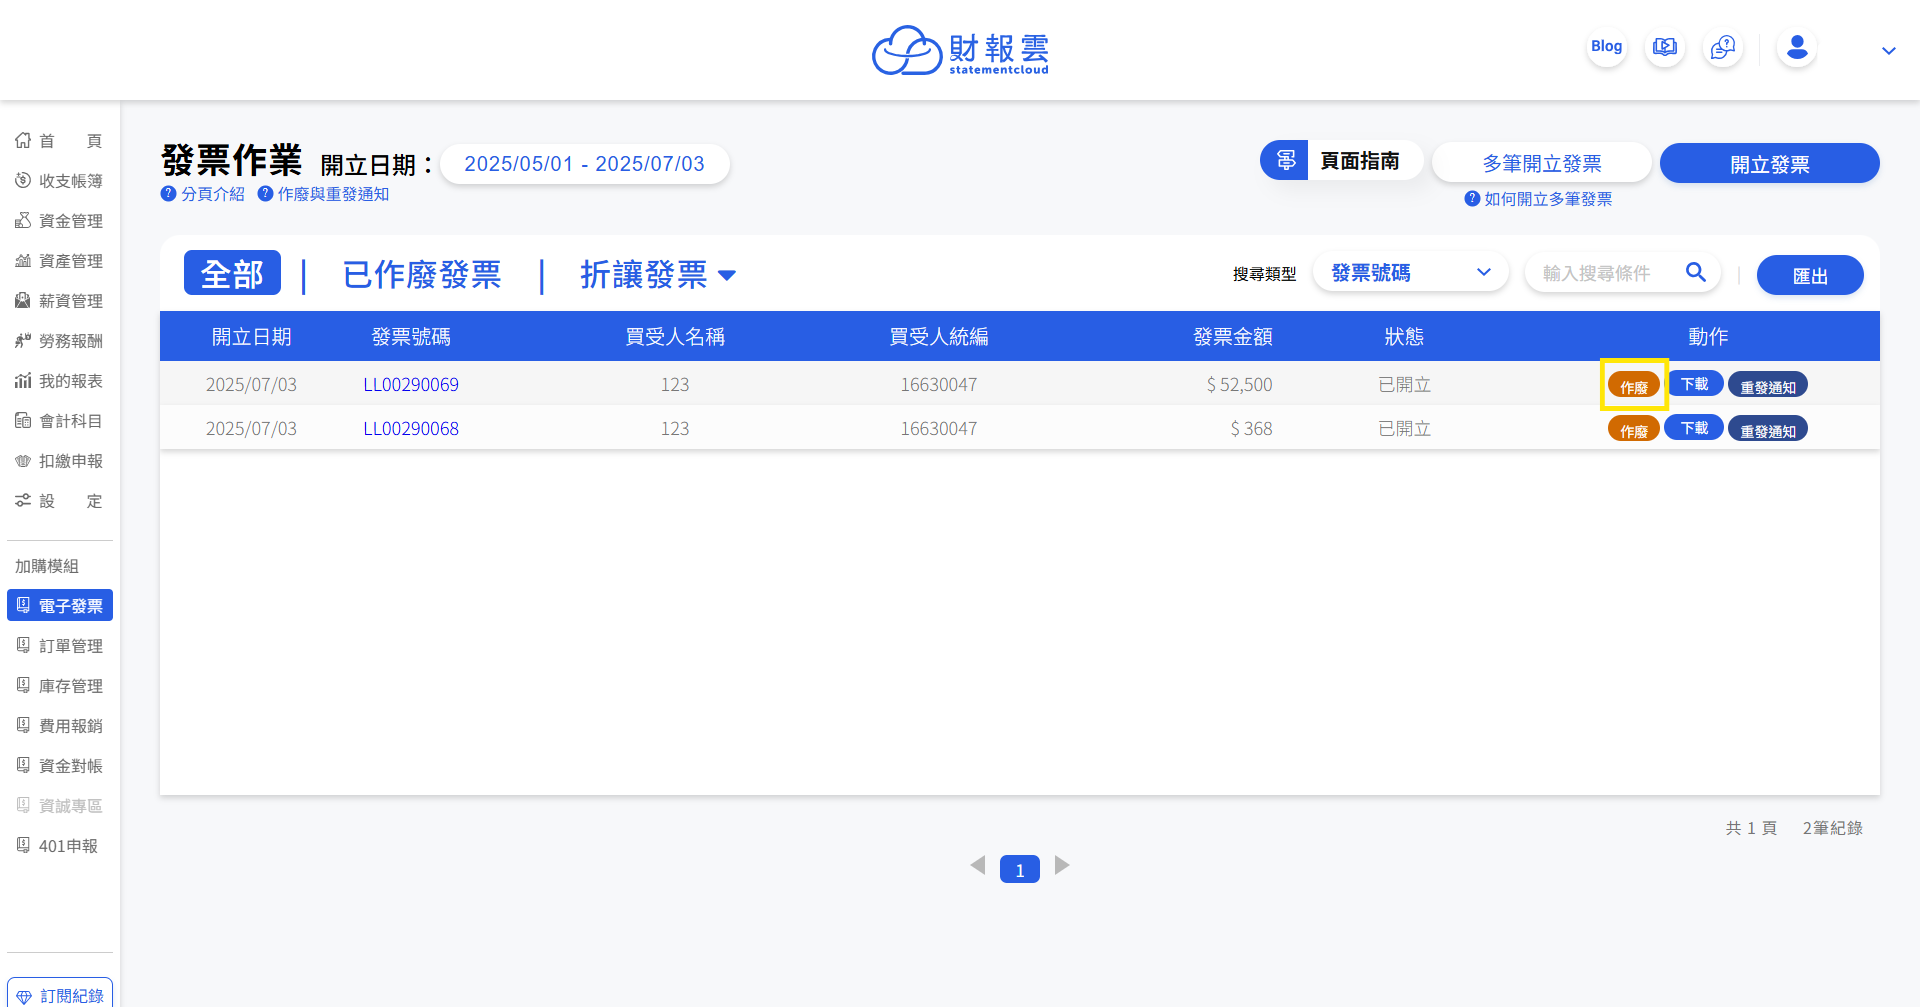The width and height of the screenshot is (1920, 1007).
Task: Open 分頁介紹 help link
Action: (203, 194)
